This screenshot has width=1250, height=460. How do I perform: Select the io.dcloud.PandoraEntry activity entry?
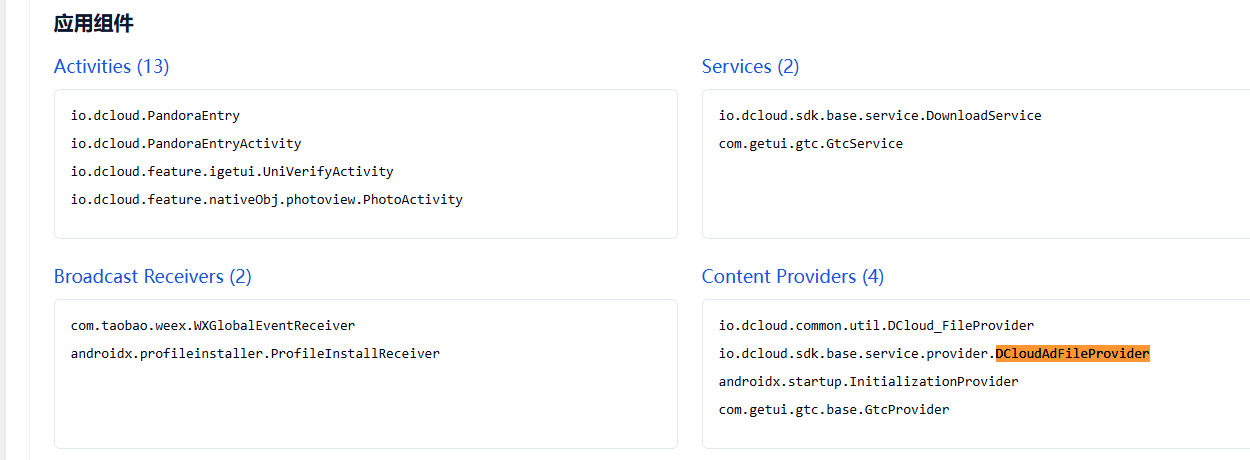pyautogui.click(x=155, y=116)
